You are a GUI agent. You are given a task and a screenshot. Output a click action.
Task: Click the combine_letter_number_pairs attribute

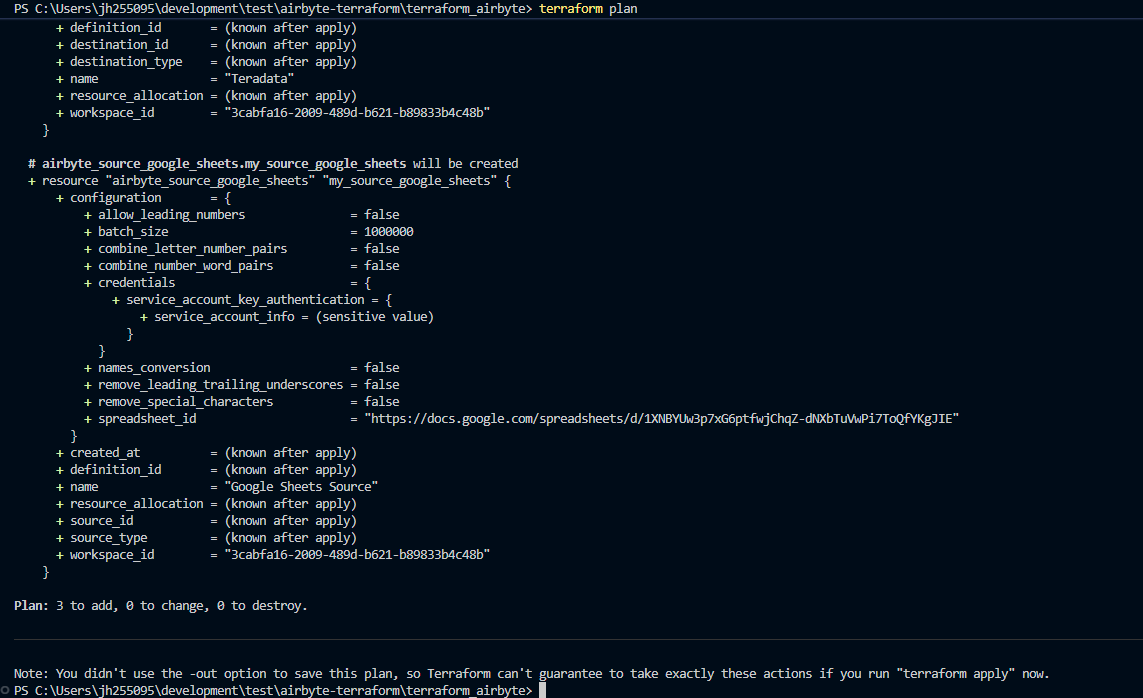tap(192, 249)
